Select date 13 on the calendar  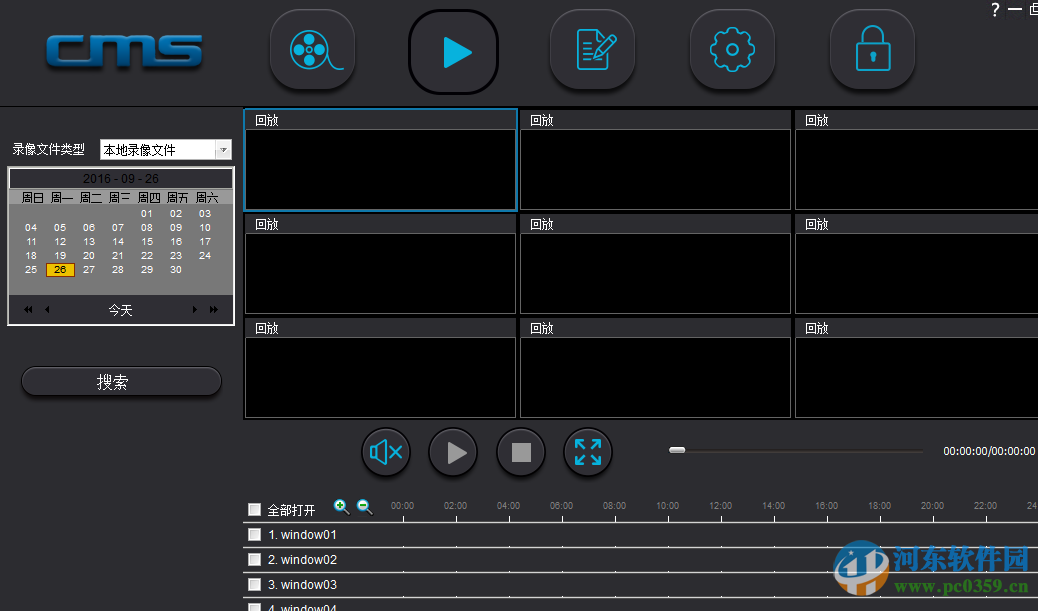click(x=88, y=241)
